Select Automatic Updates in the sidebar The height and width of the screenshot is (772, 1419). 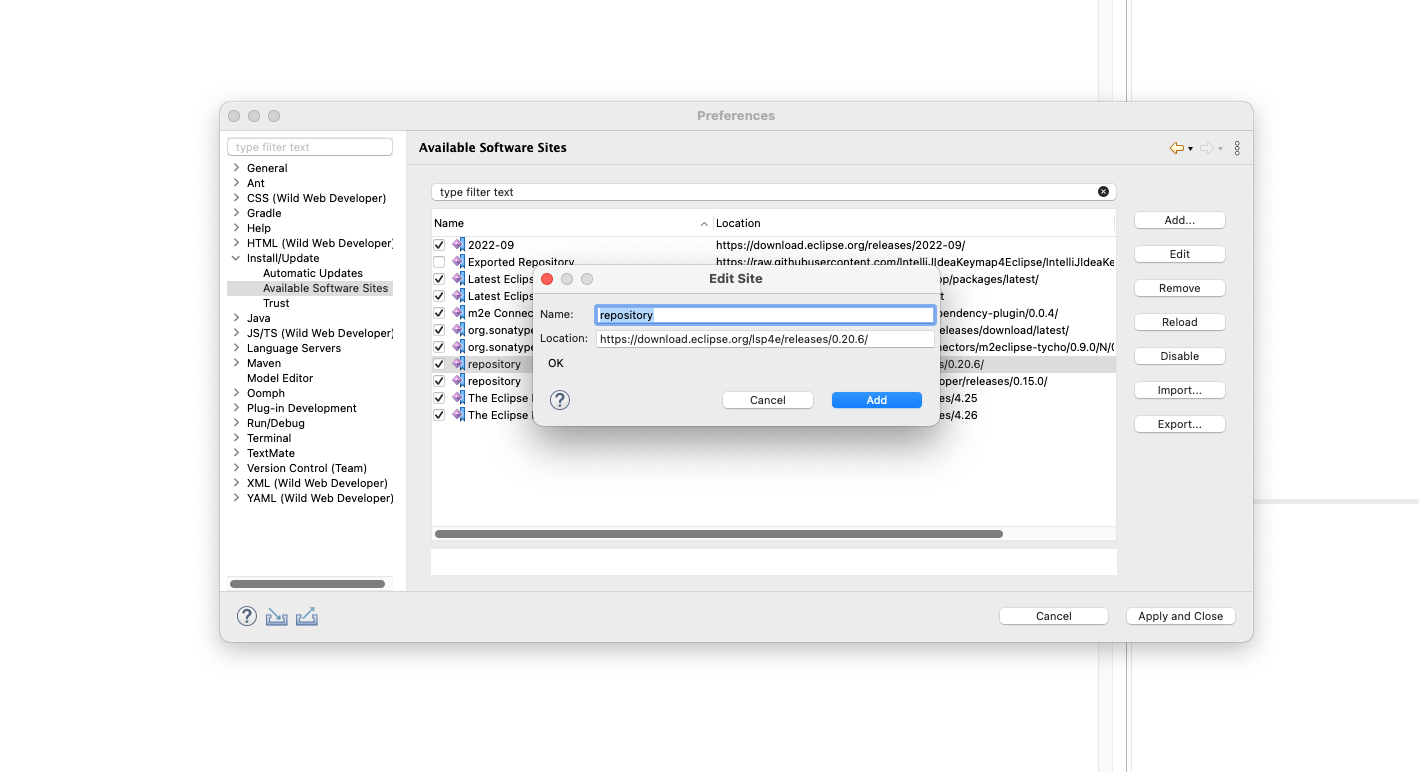click(x=312, y=272)
